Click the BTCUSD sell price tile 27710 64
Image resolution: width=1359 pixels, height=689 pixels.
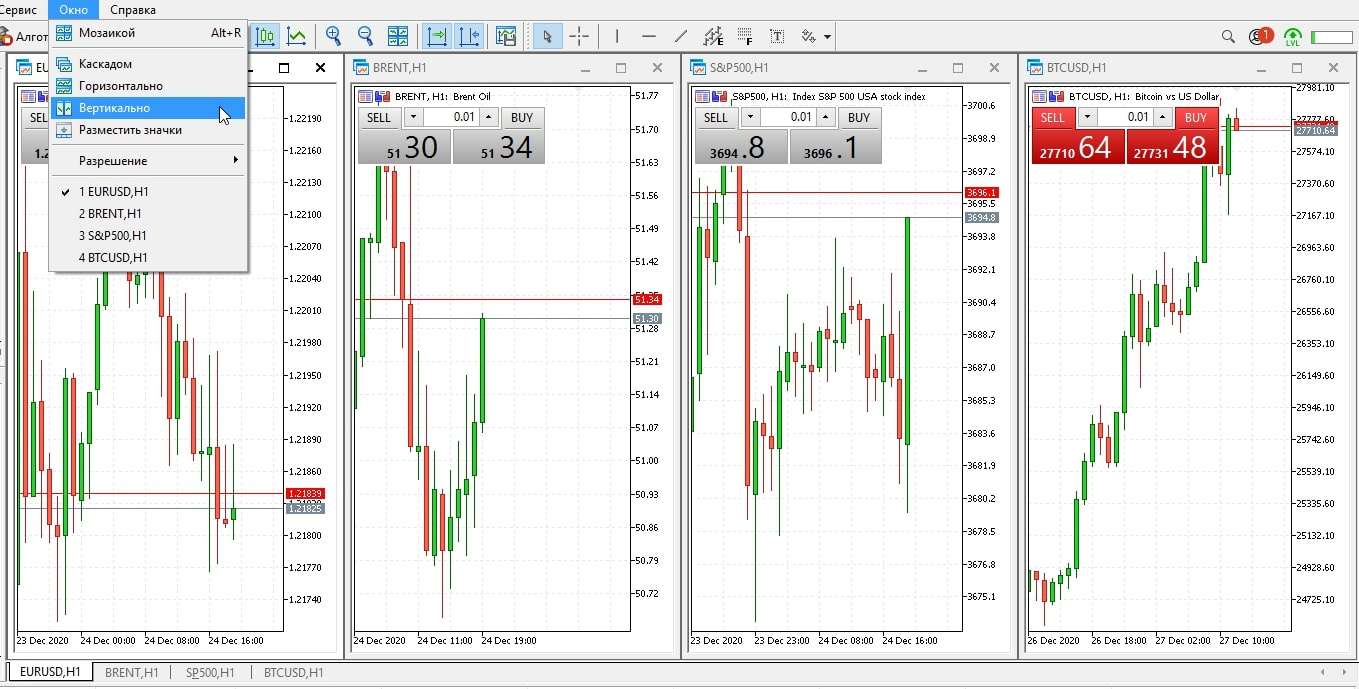coord(1078,146)
